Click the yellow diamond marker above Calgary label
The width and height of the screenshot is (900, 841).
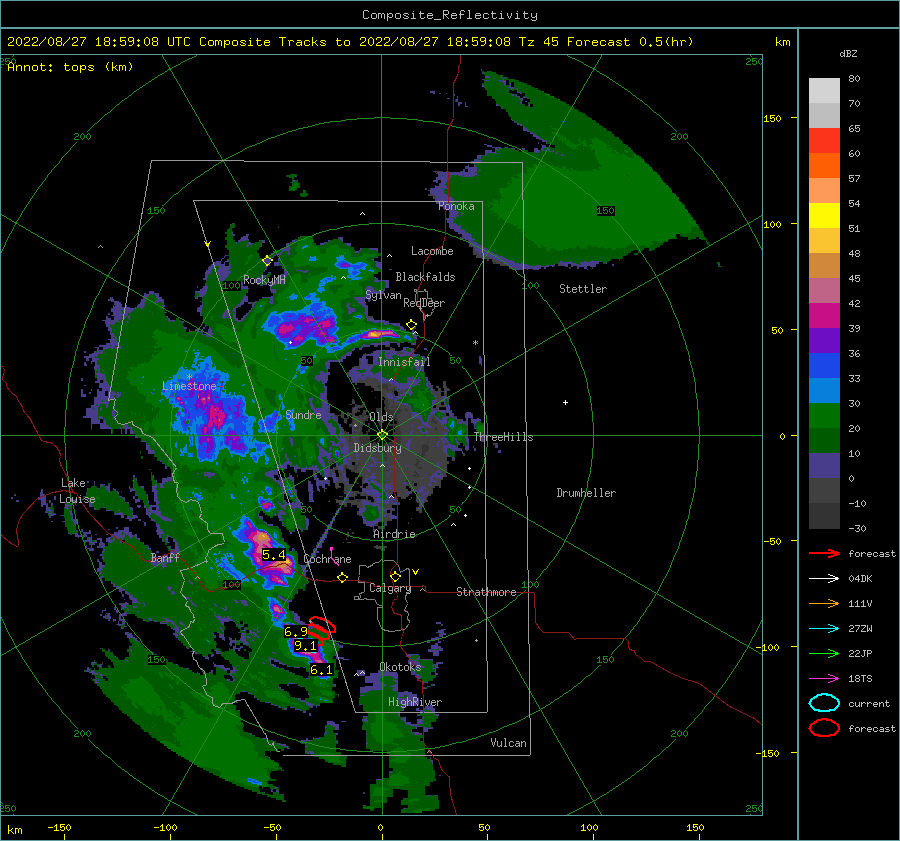pos(395,576)
